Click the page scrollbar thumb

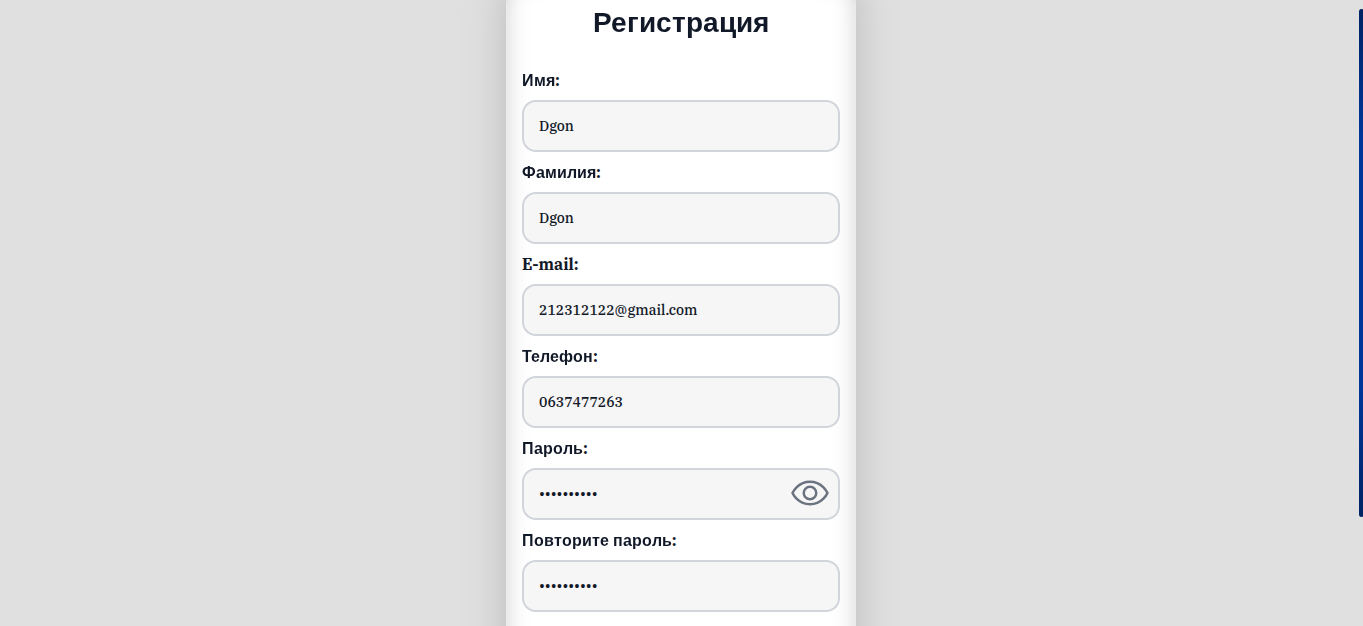[1360, 260]
